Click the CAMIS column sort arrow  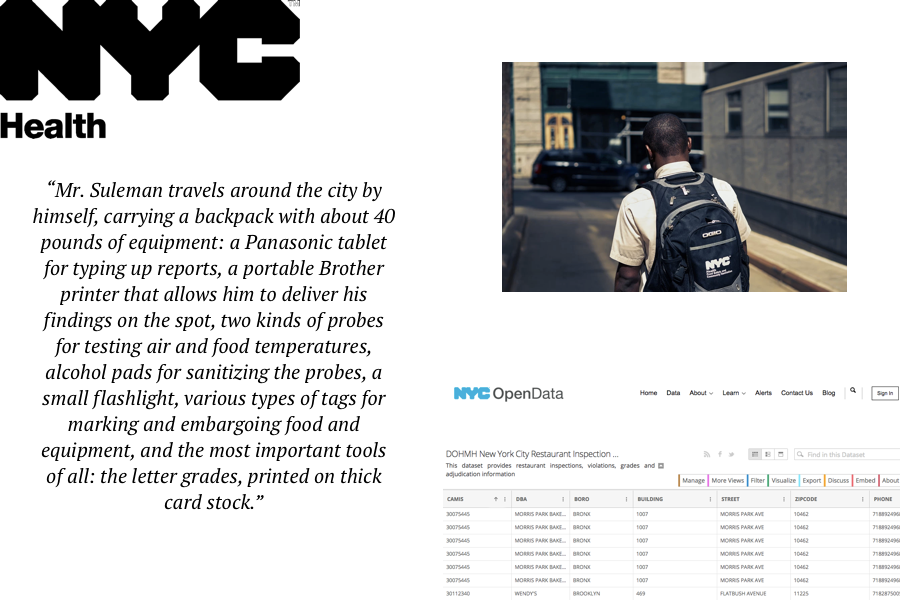pos(495,498)
